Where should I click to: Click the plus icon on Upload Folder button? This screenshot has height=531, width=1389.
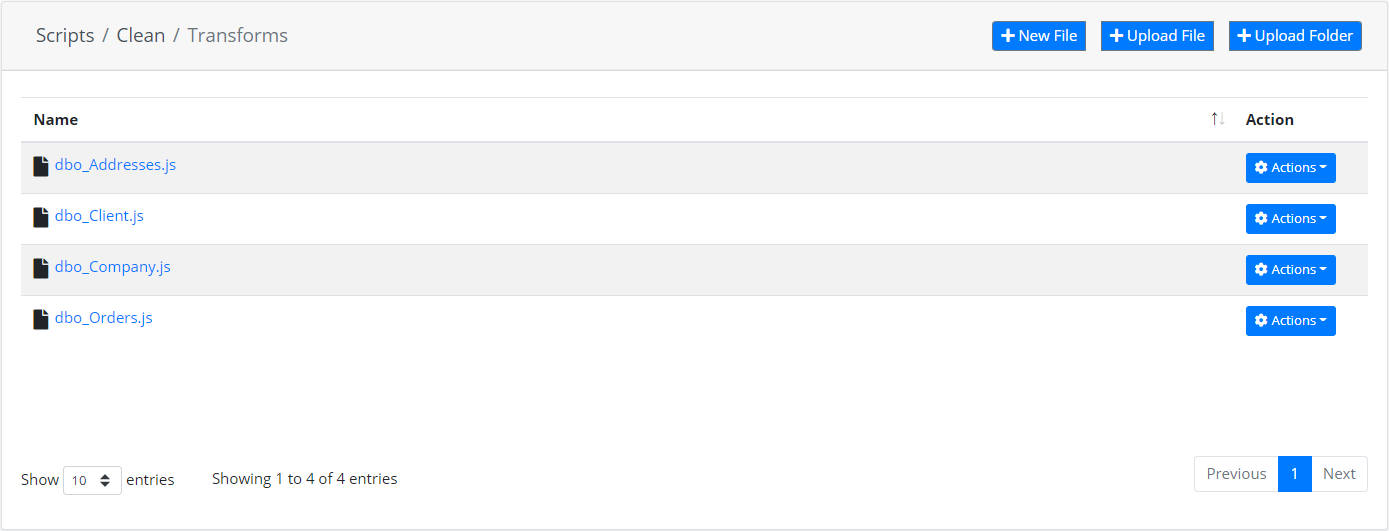click(x=1244, y=36)
